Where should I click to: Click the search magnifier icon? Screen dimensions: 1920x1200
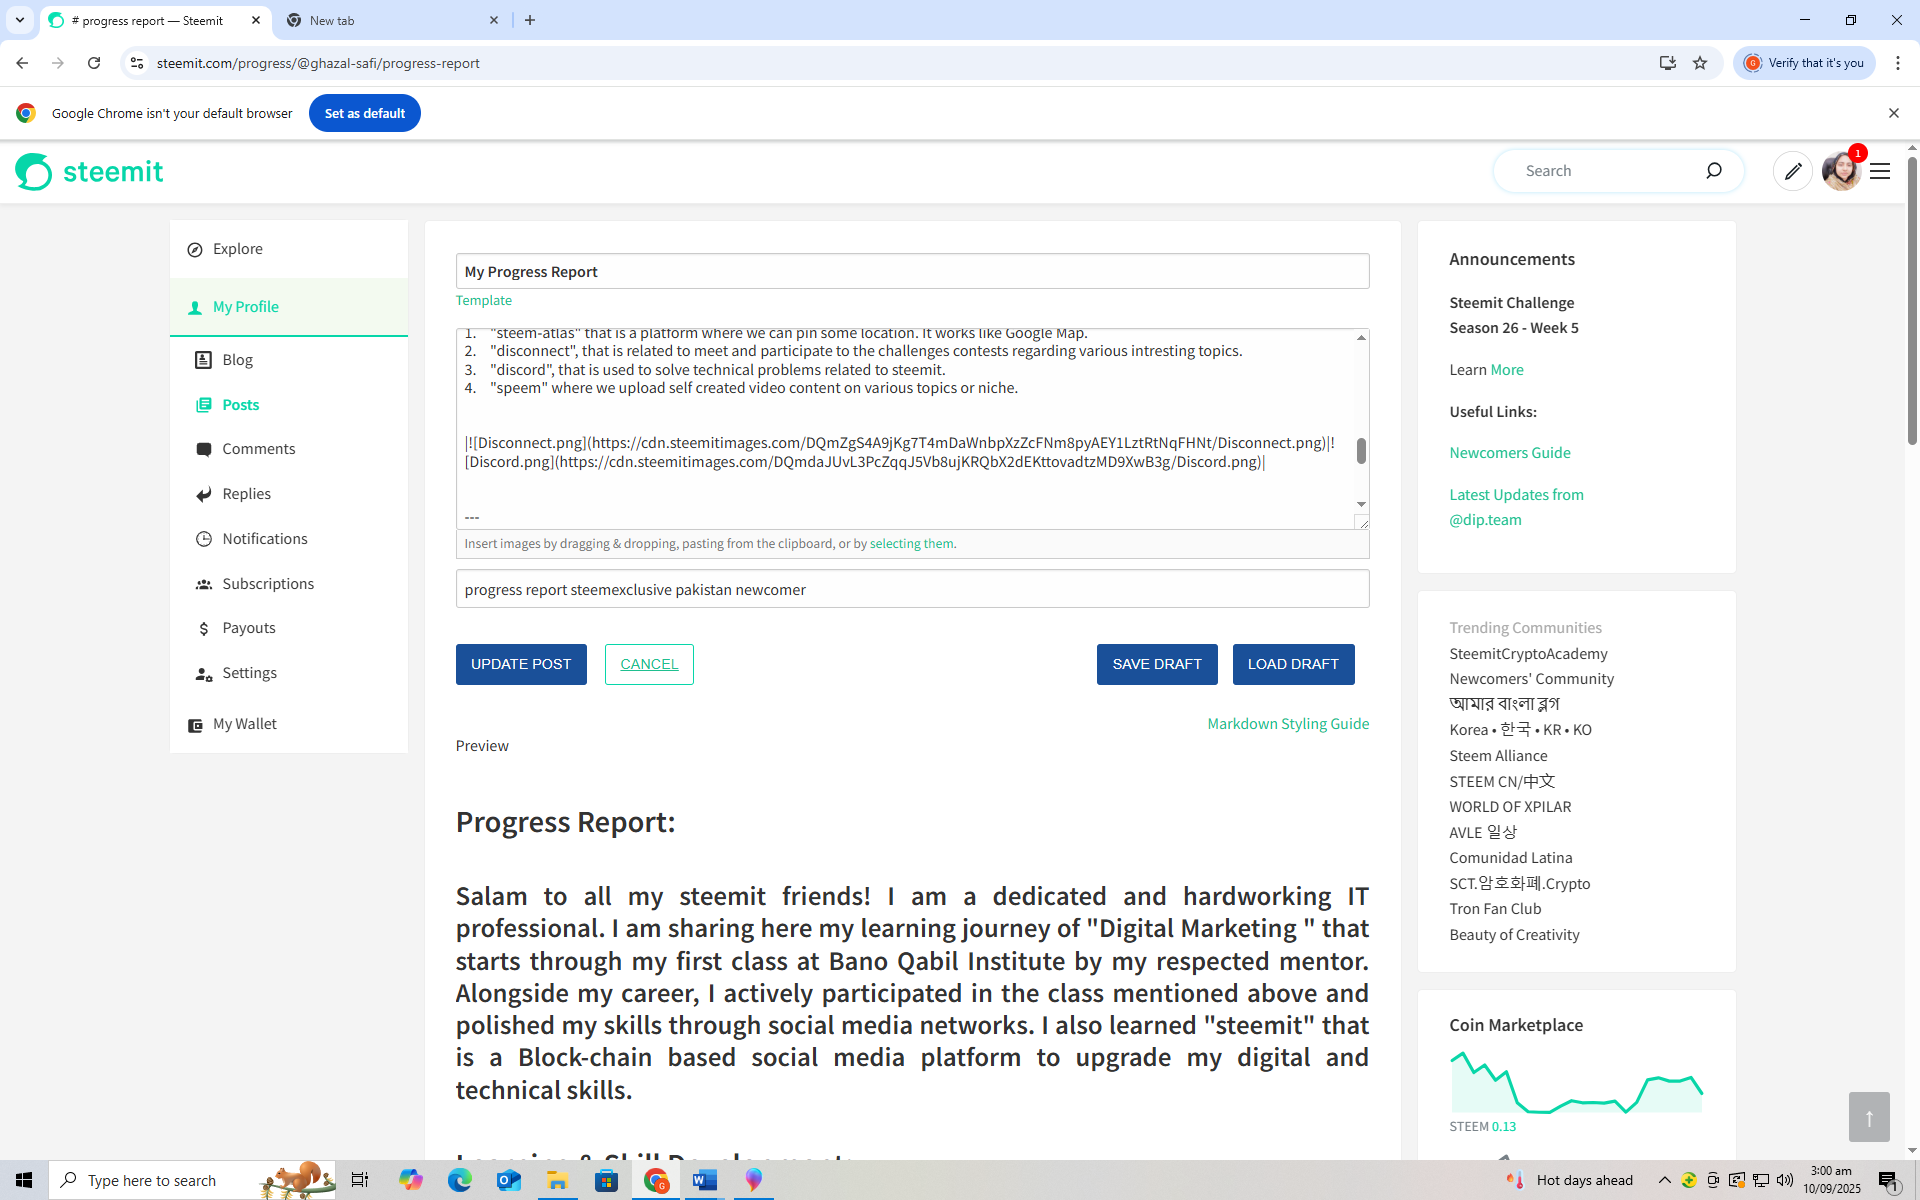pyautogui.click(x=1713, y=171)
